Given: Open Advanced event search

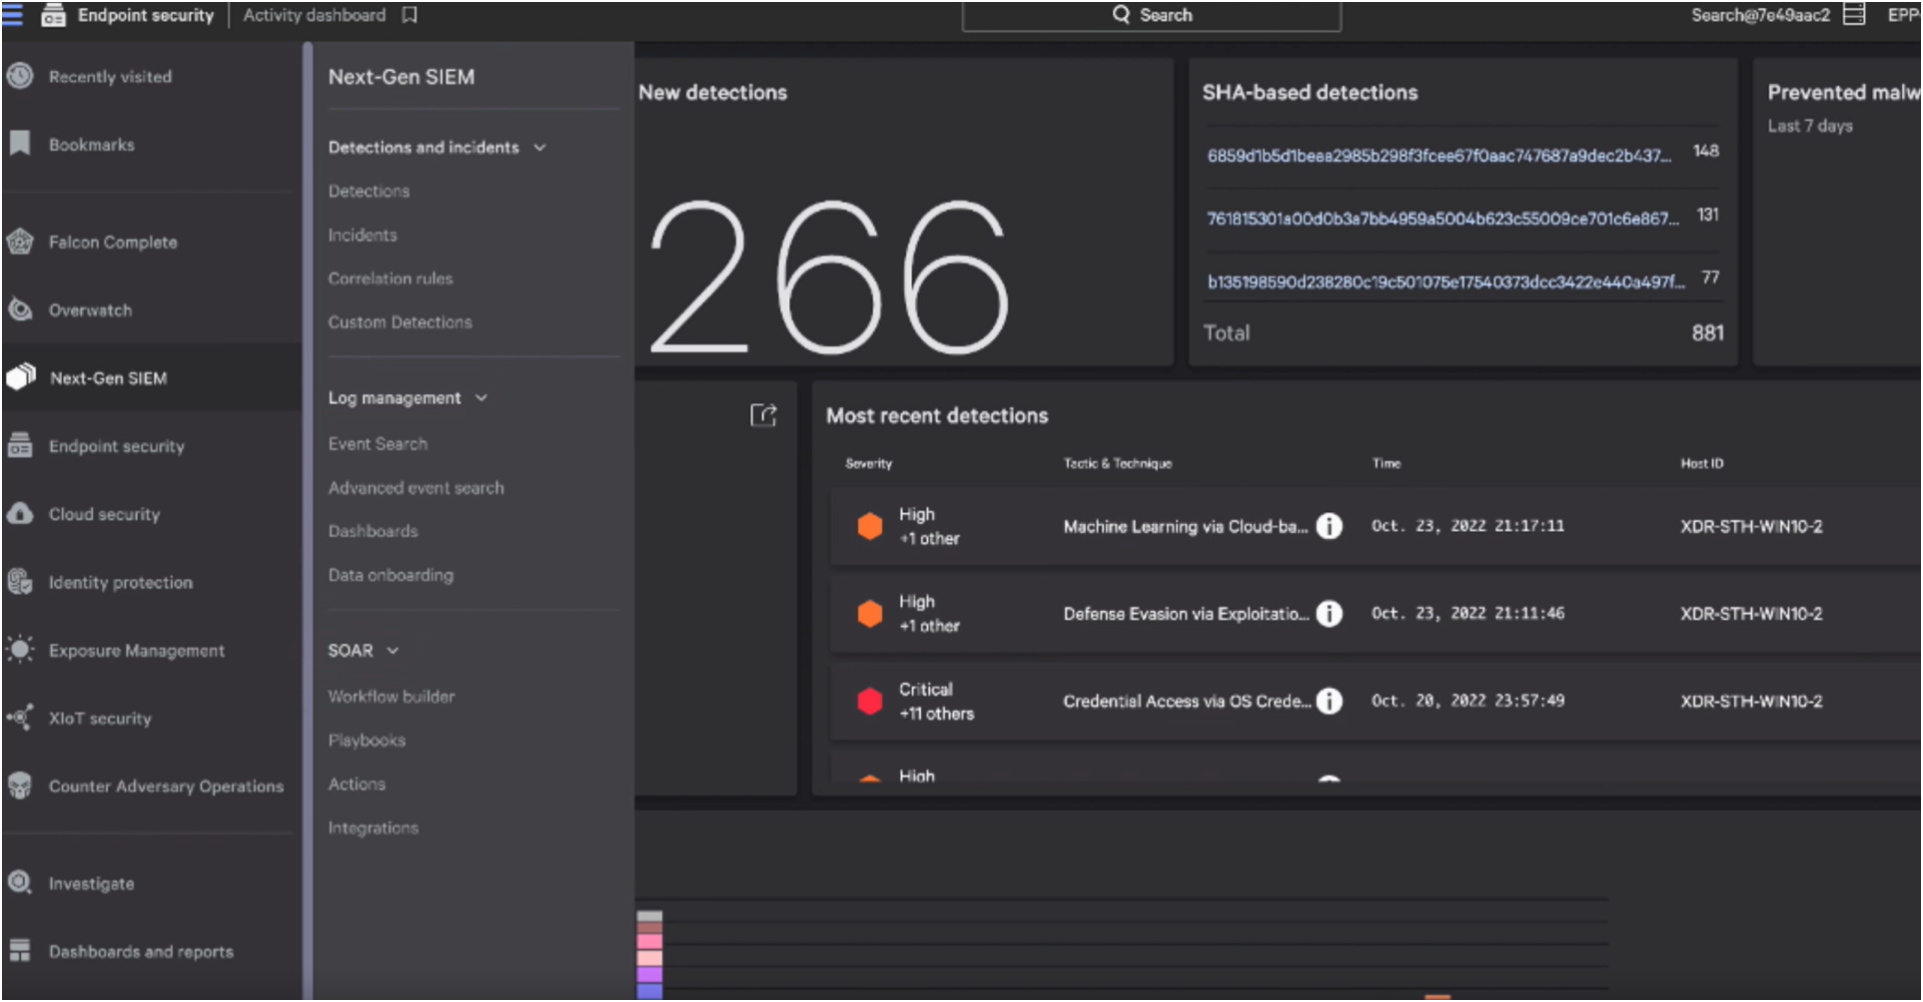Looking at the screenshot, I should coord(416,488).
